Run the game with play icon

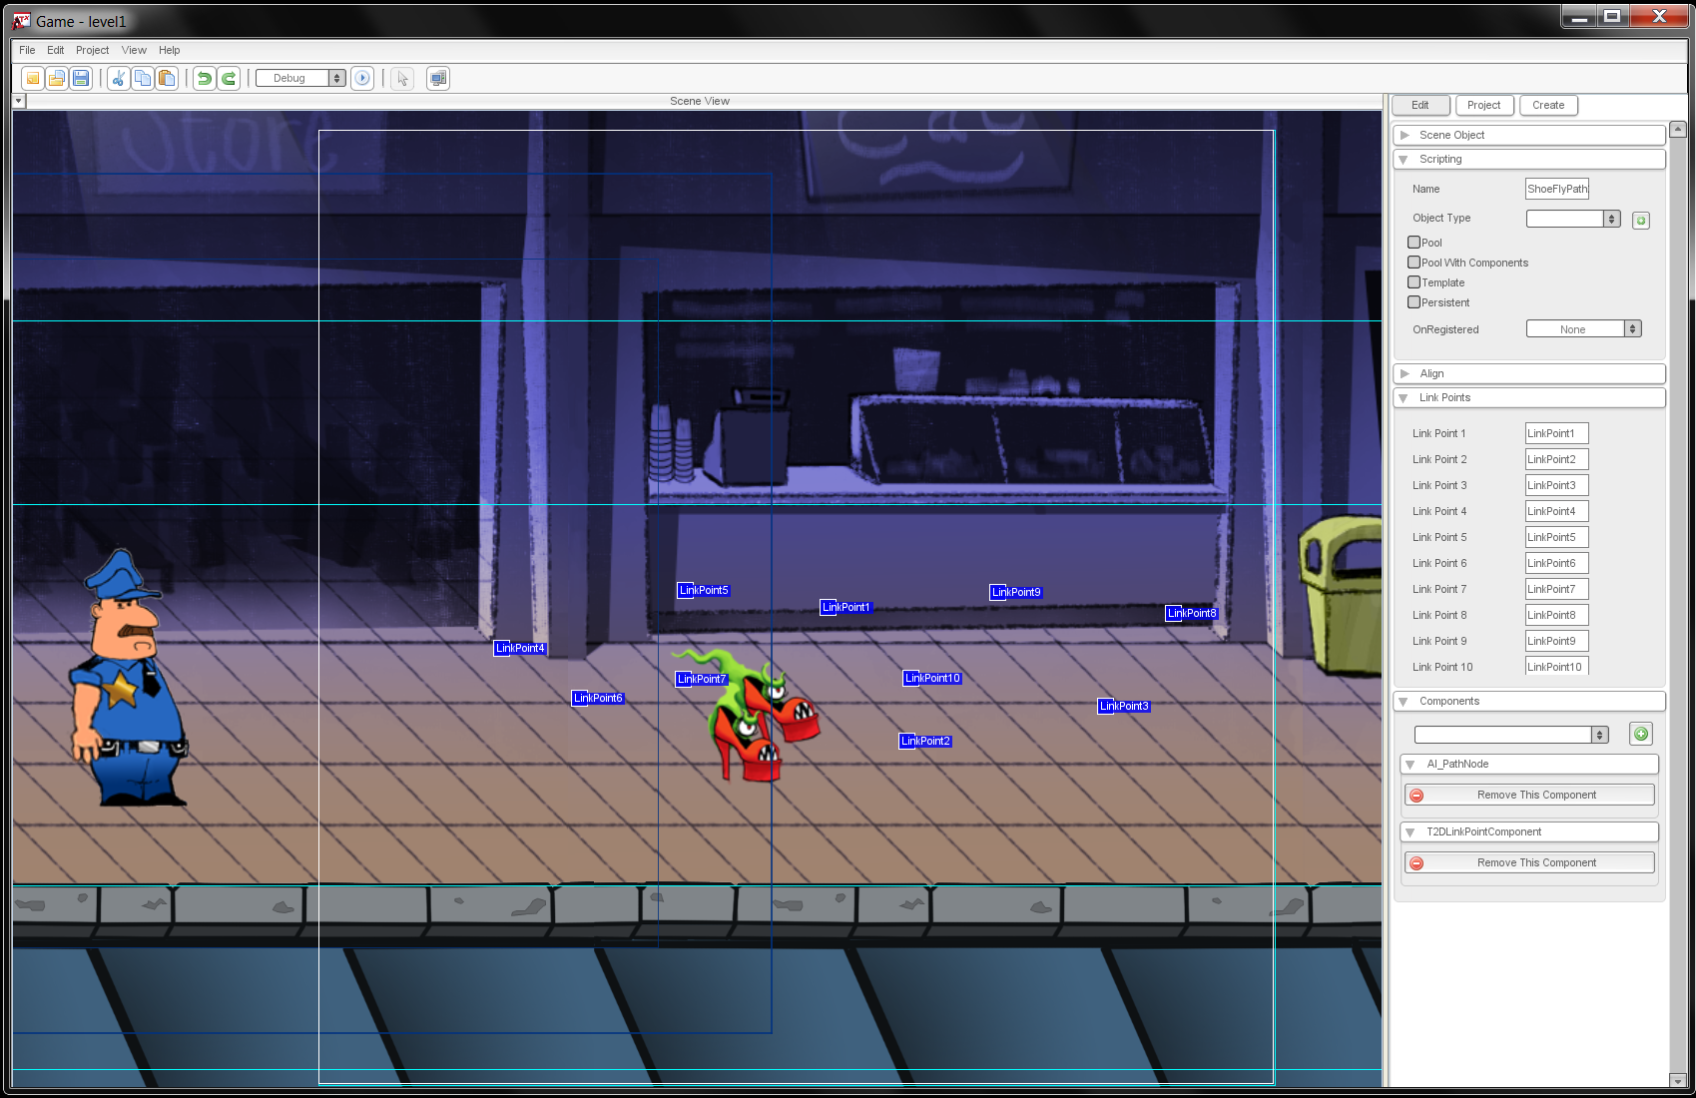(363, 78)
